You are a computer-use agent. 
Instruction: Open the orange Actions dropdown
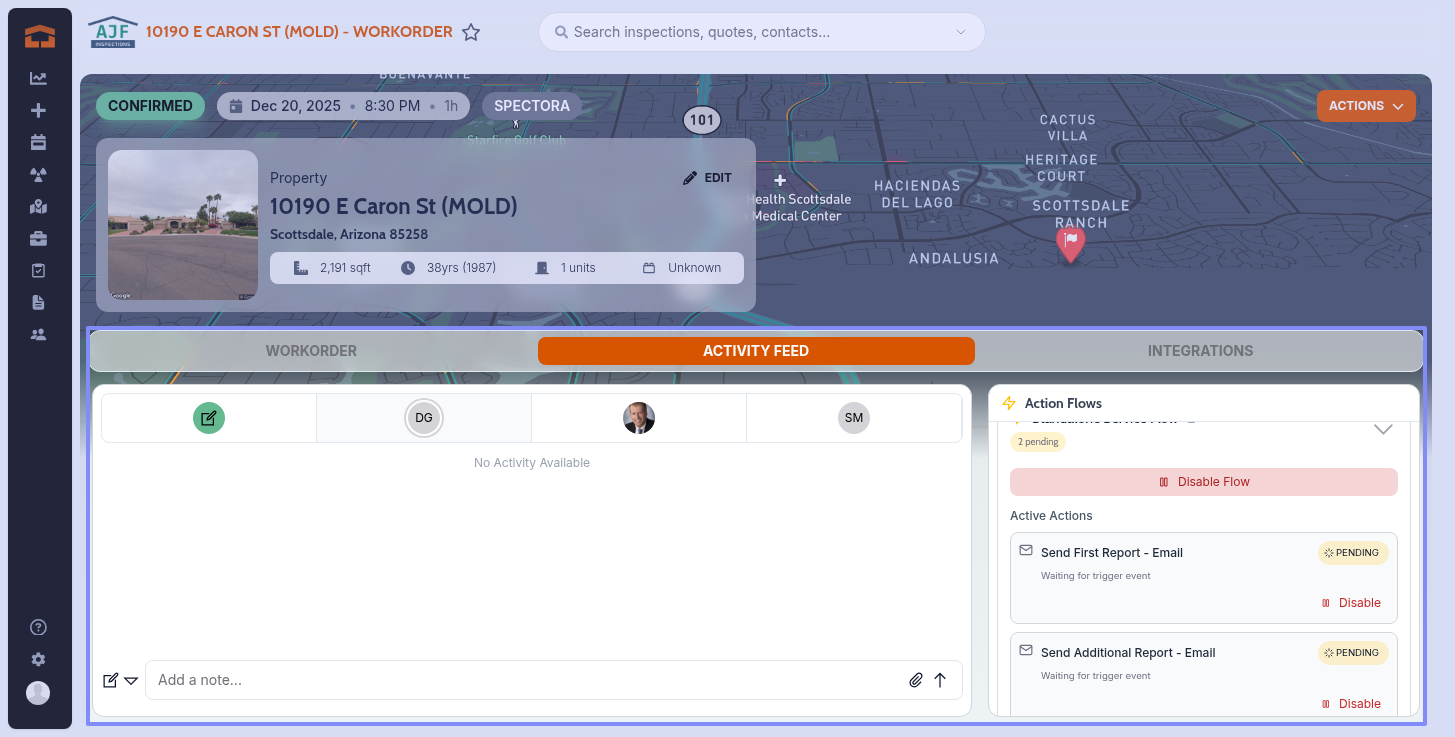pyautogui.click(x=1365, y=106)
